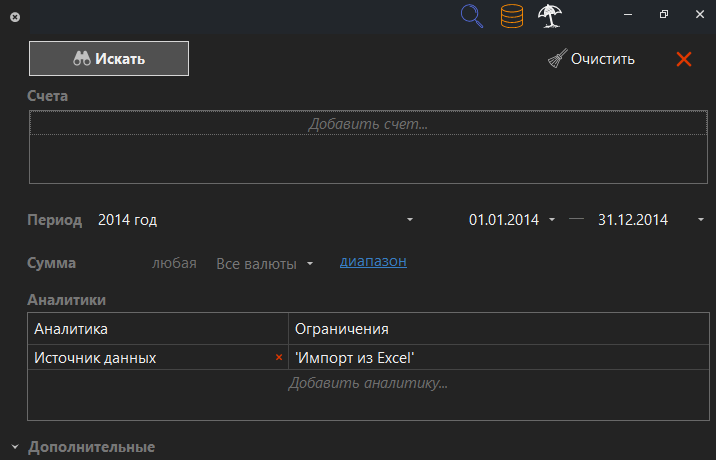Click the small round close icon at top left
This screenshot has width=716, height=460.
pos(15,17)
